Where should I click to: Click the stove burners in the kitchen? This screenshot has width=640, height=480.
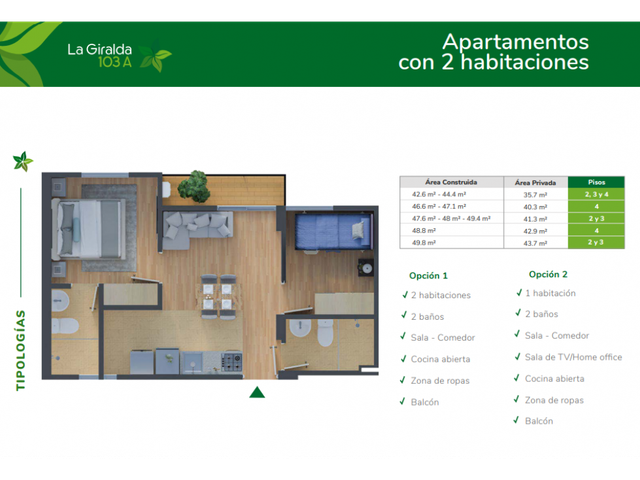point(231,362)
